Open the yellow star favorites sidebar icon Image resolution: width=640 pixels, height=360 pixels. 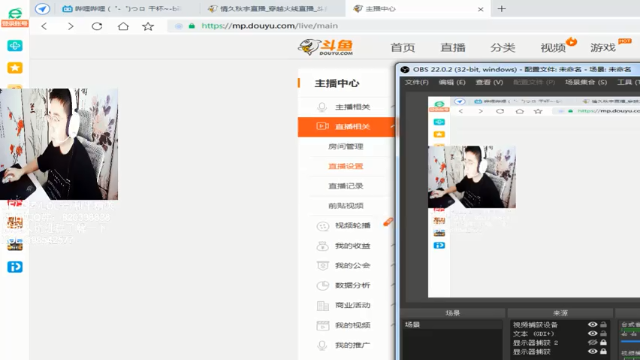(x=15, y=68)
